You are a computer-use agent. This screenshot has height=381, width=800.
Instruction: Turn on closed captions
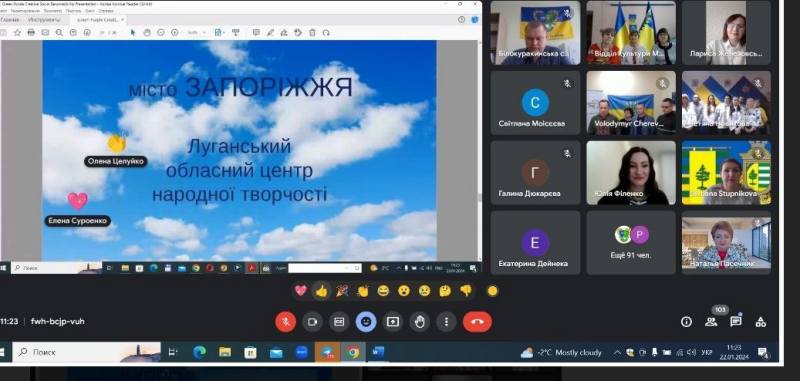339,322
